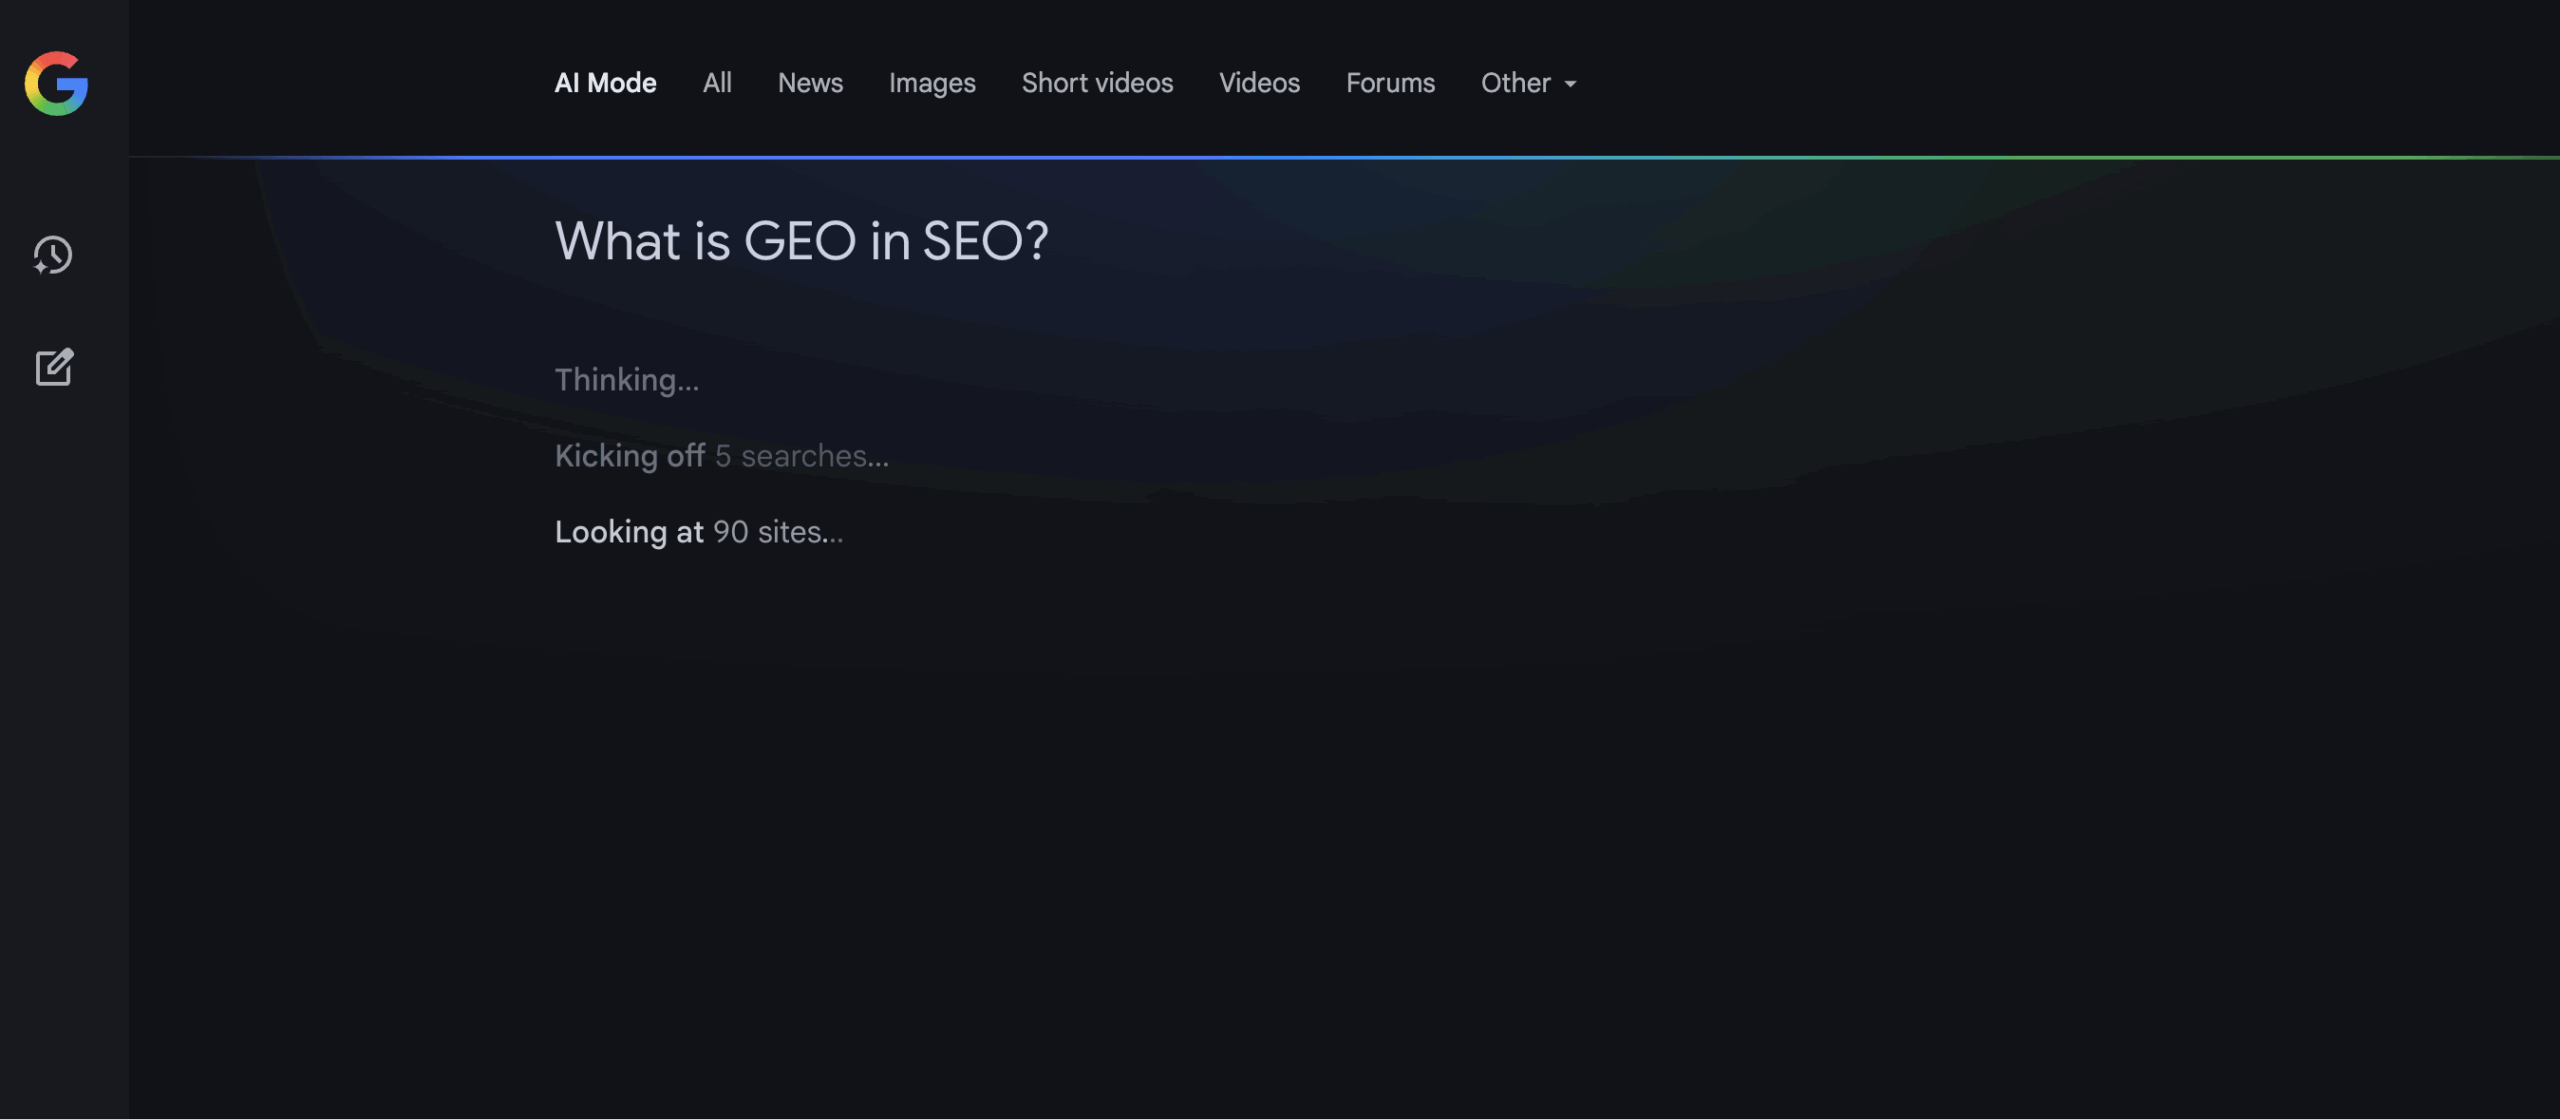
Task: Click the 'Looking at 90 sites...' line
Action: [x=699, y=532]
